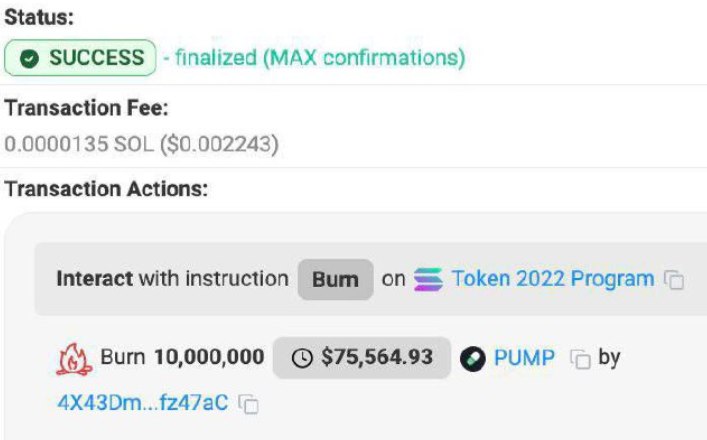The height and width of the screenshot is (440, 707).
Task: Copy the Token 2022 Program address
Action: 674,280
